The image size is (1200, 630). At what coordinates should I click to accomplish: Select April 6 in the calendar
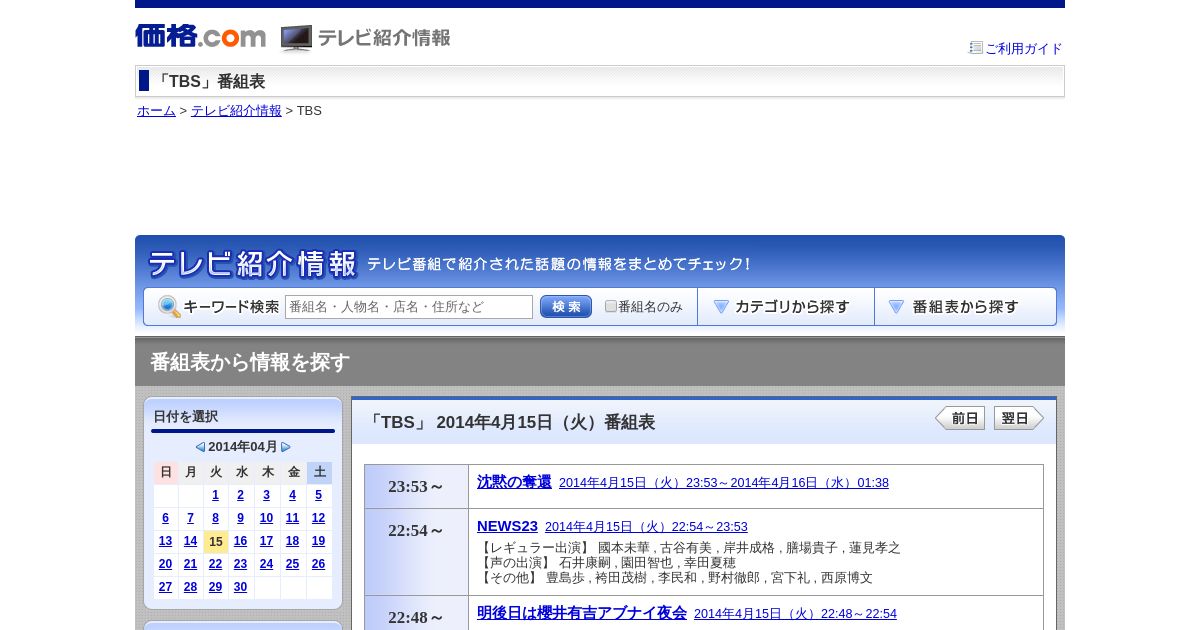(165, 518)
